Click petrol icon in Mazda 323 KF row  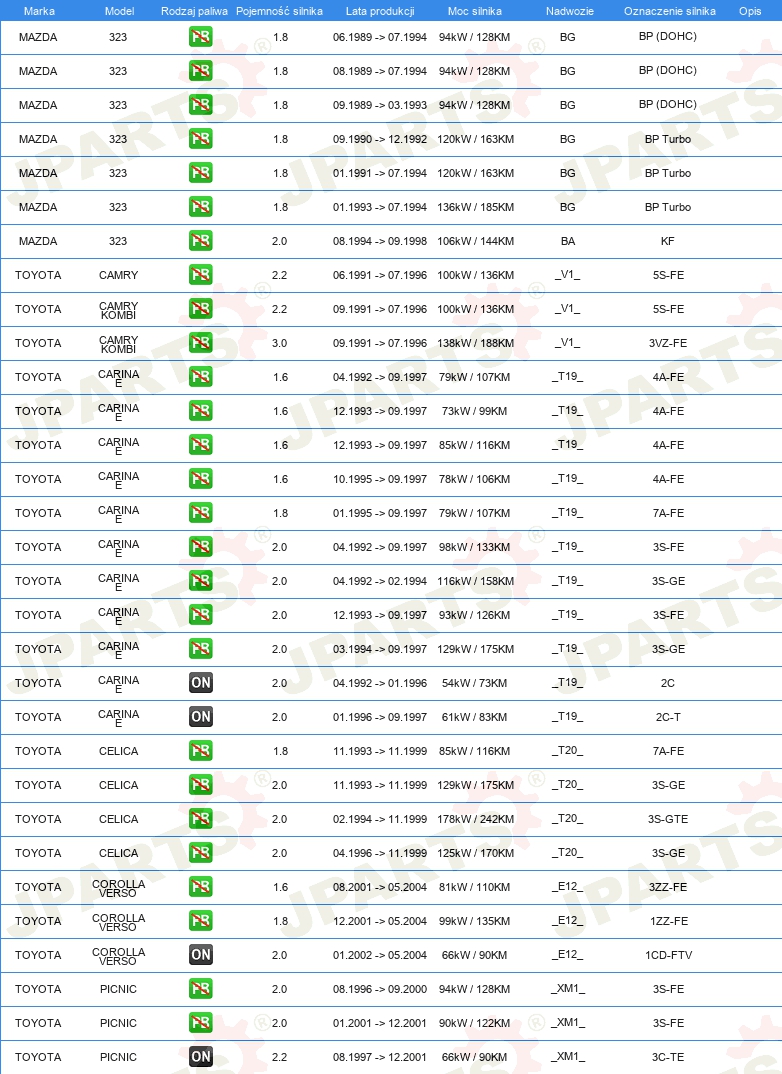[x=201, y=241]
